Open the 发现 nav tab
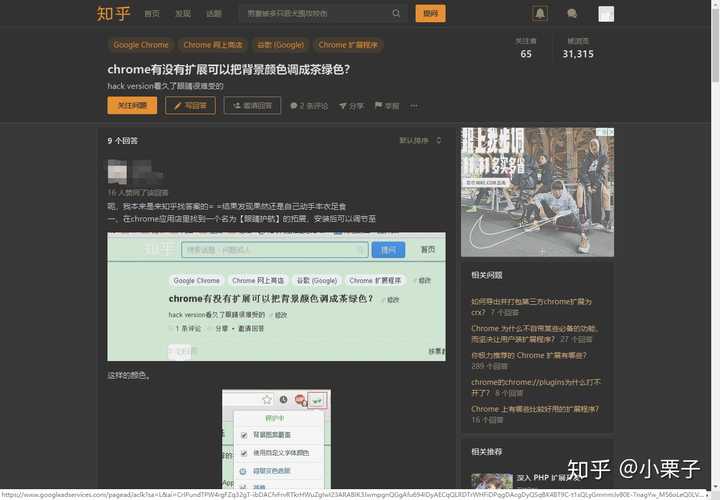Image resolution: width=720 pixels, height=500 pixels. (183, 14)
